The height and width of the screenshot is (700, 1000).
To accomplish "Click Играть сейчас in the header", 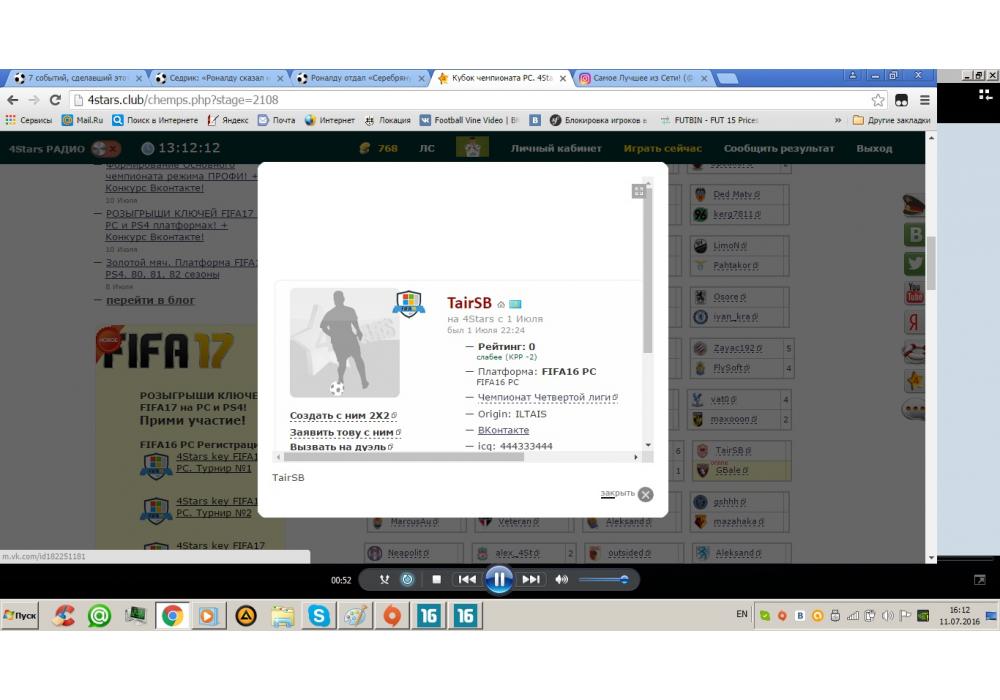I will [663, 149].
